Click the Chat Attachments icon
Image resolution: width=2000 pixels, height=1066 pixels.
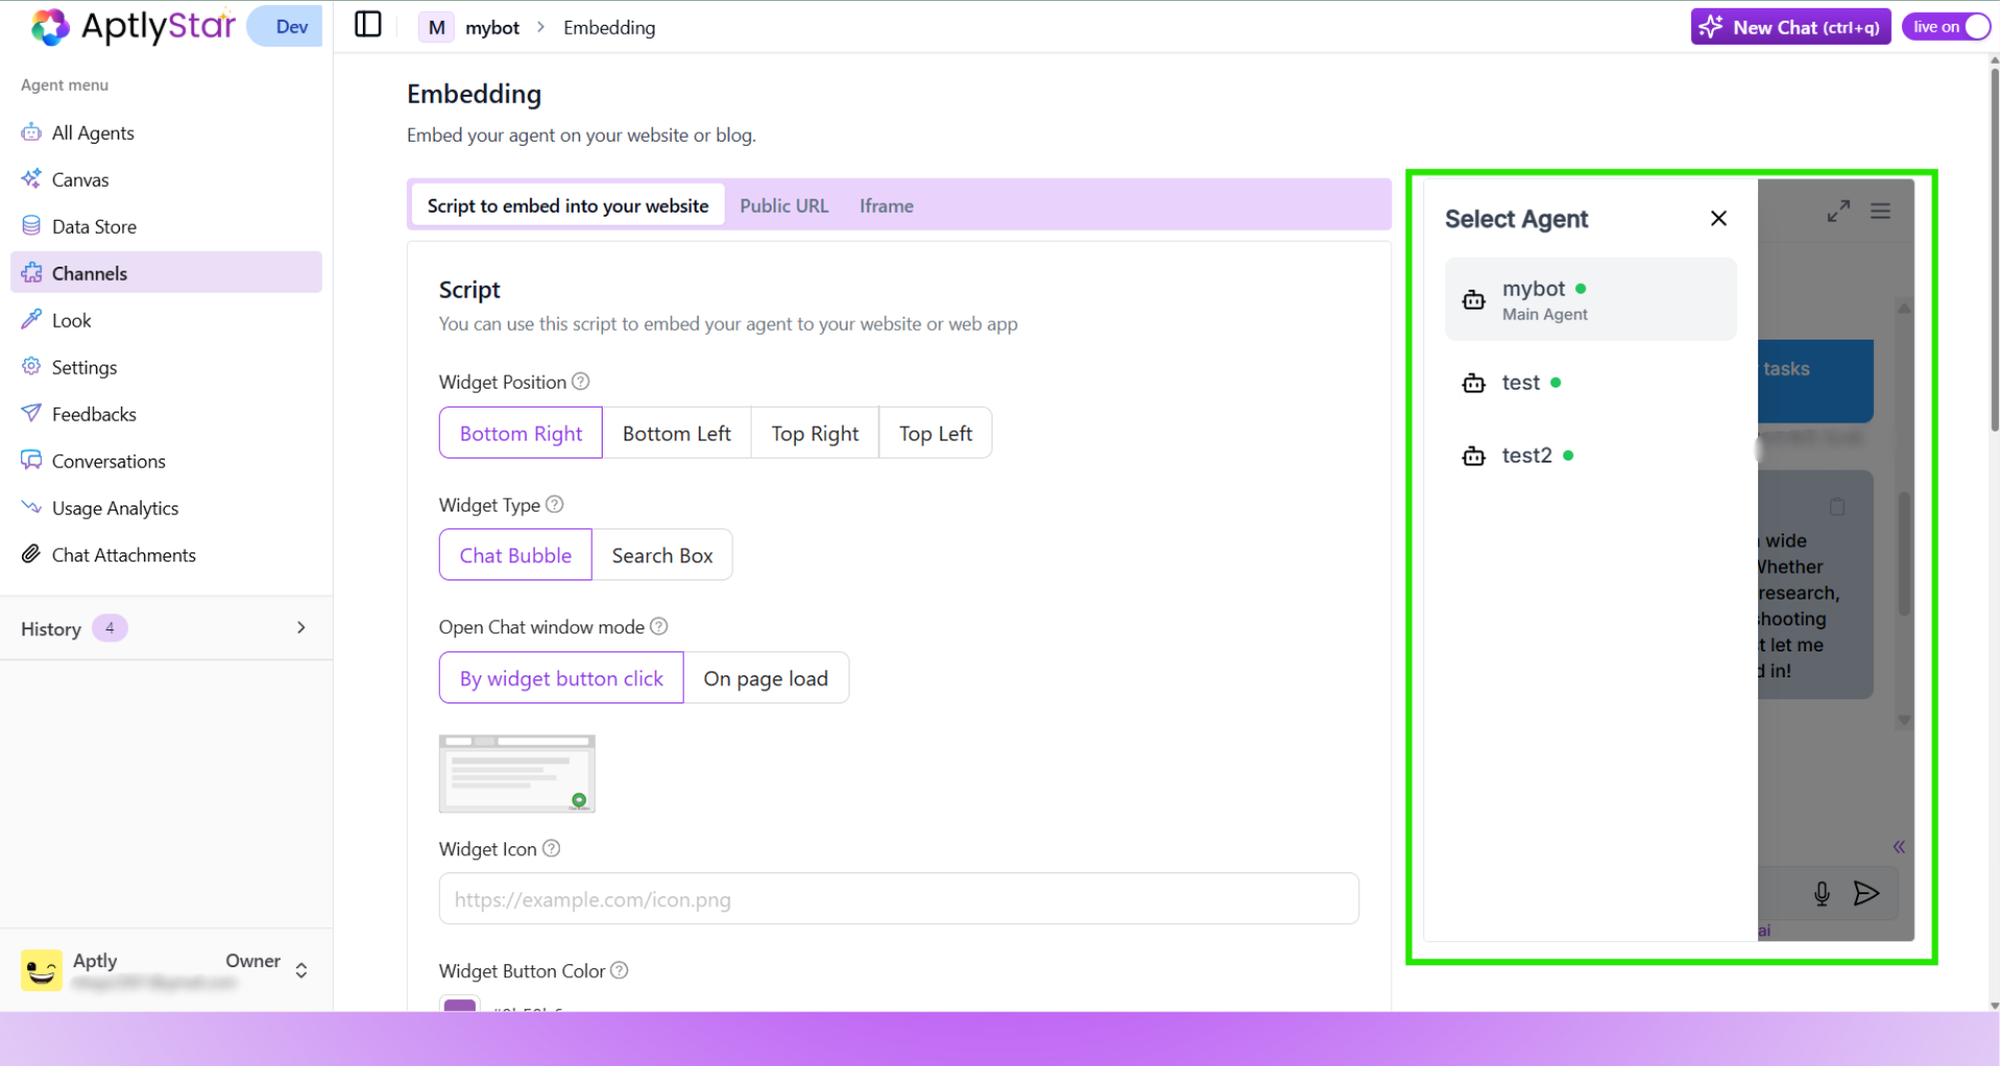point(31,554)
